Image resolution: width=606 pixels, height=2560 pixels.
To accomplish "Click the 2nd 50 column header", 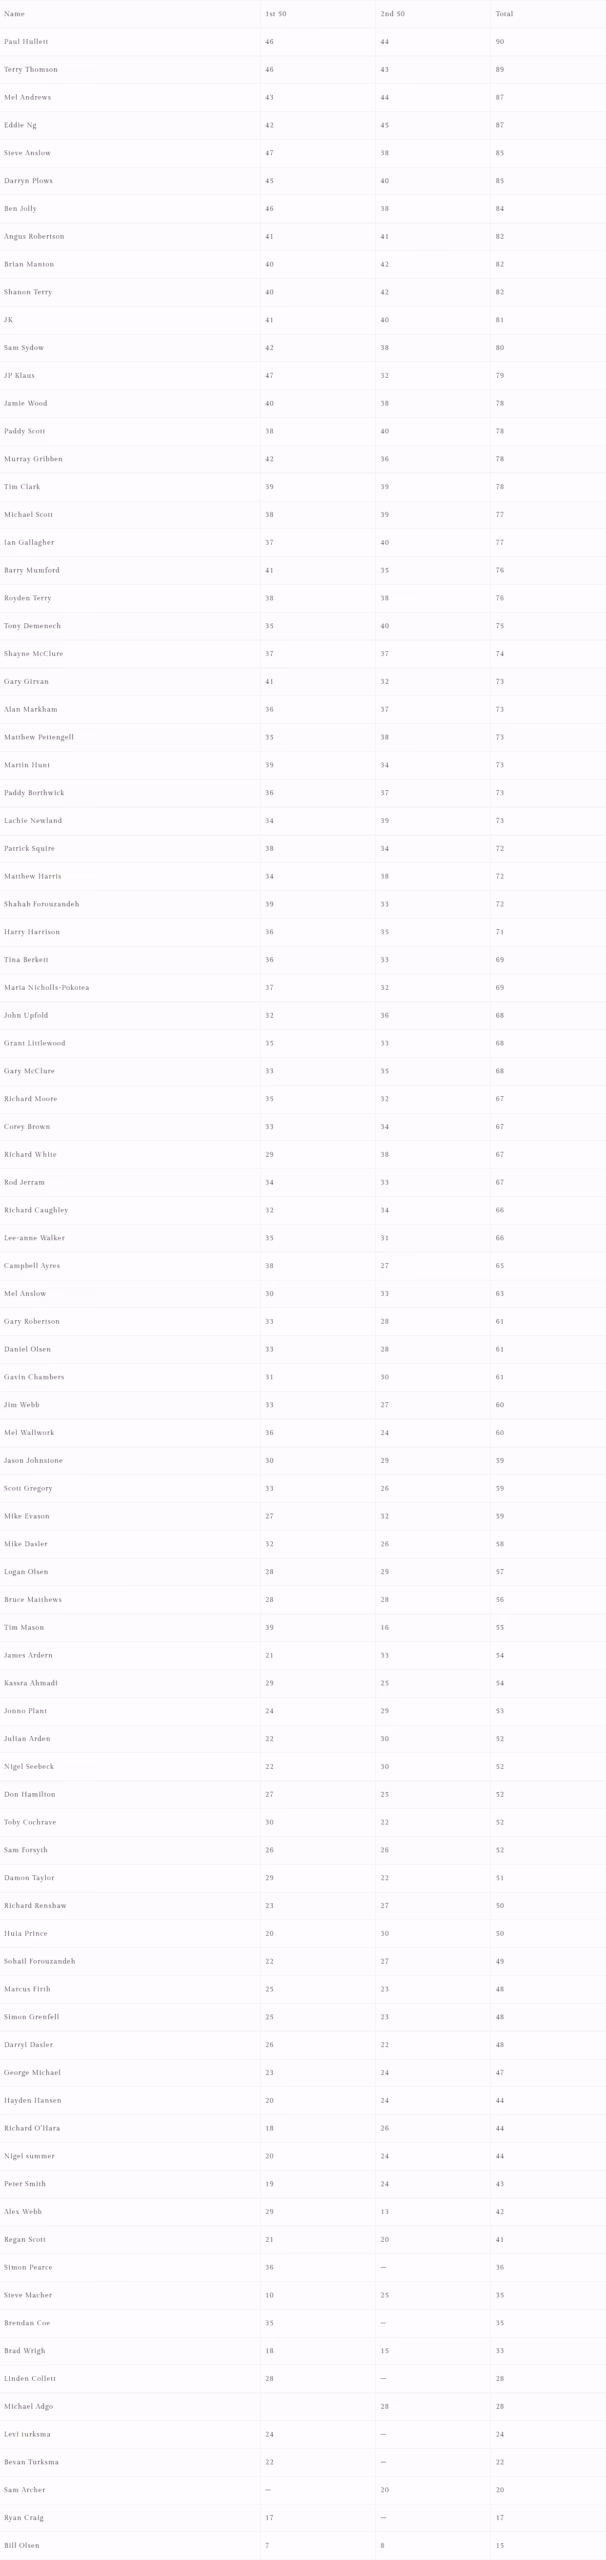I will click(392, 14).
